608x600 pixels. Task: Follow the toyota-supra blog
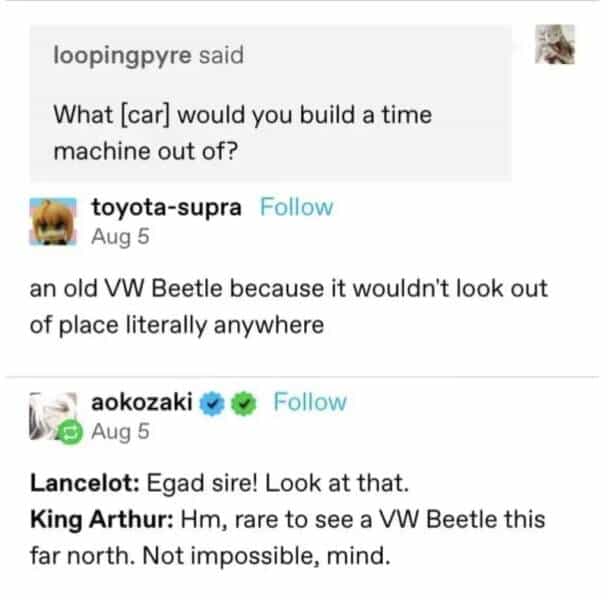pos(296,207)
